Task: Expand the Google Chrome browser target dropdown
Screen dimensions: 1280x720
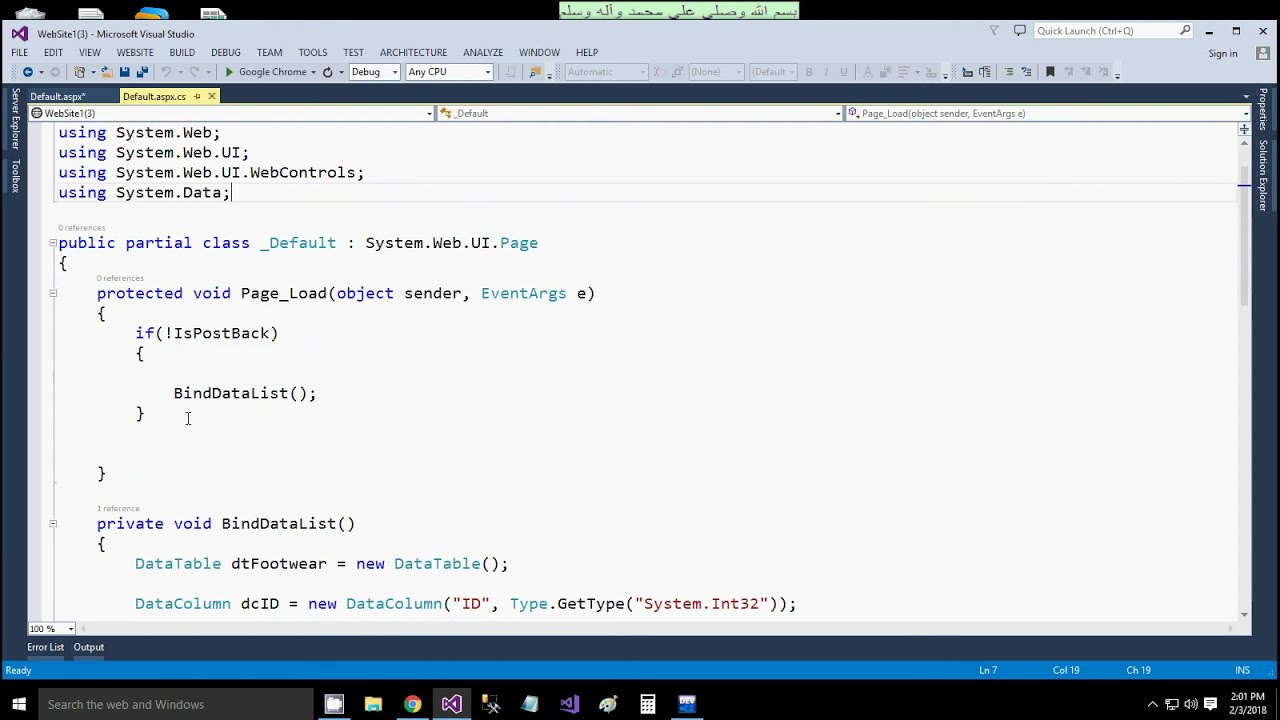Action: tap(313, 72)
